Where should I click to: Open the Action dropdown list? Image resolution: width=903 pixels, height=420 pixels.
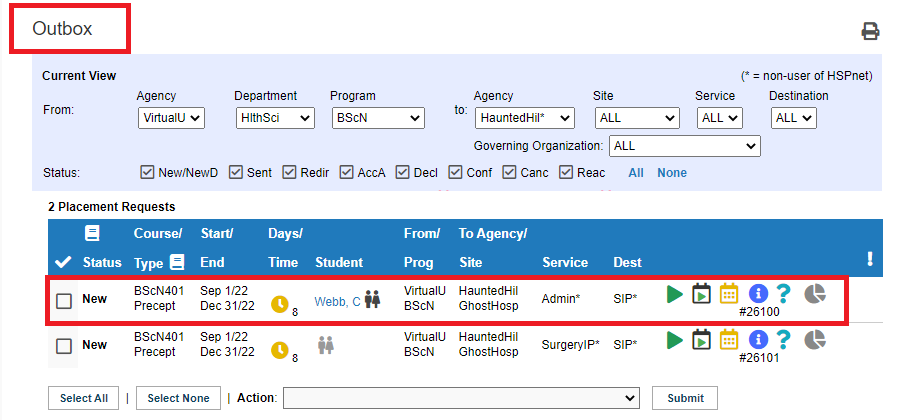pyautogui.click(x=461, y=398)
